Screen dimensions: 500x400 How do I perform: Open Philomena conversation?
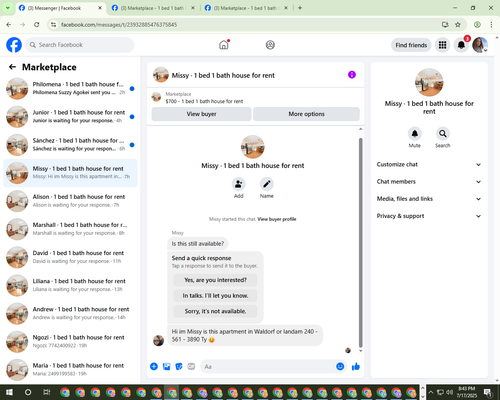pos(70,89)
